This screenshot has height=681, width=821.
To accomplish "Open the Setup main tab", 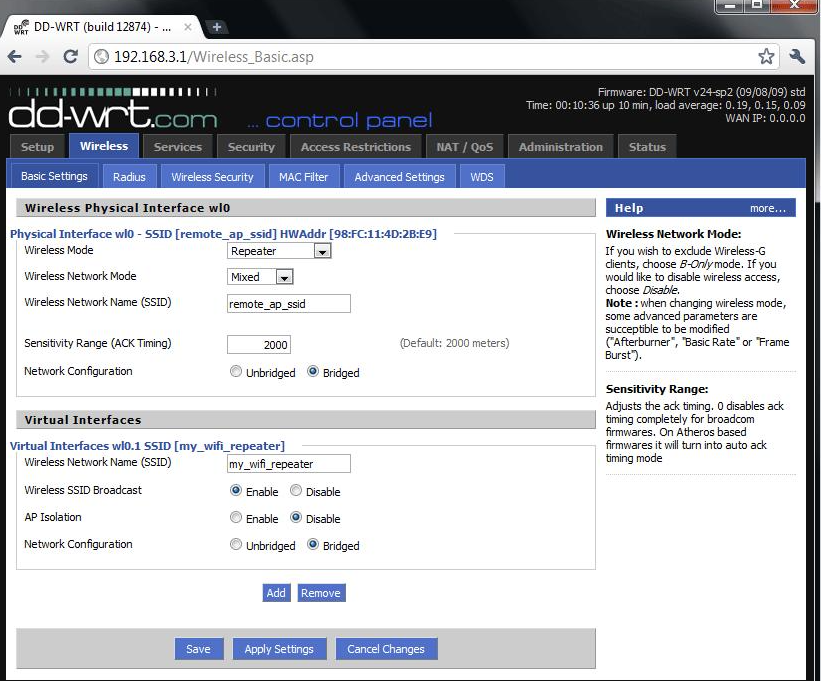I will 37,147.
